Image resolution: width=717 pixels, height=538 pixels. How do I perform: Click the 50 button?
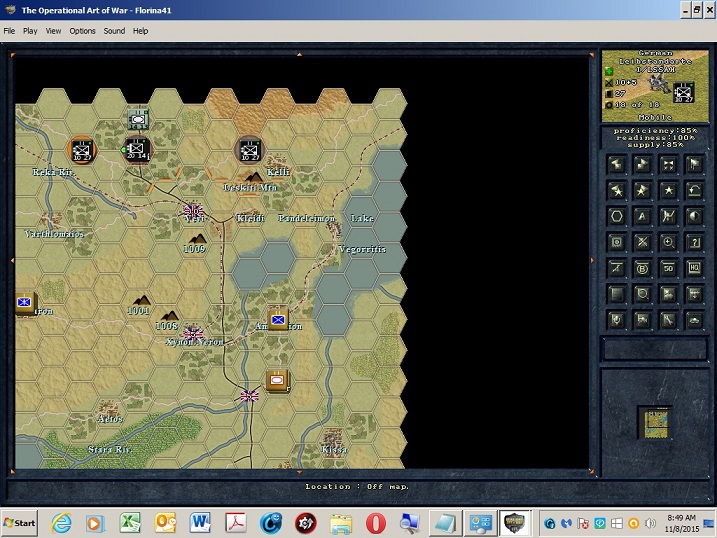669,268
